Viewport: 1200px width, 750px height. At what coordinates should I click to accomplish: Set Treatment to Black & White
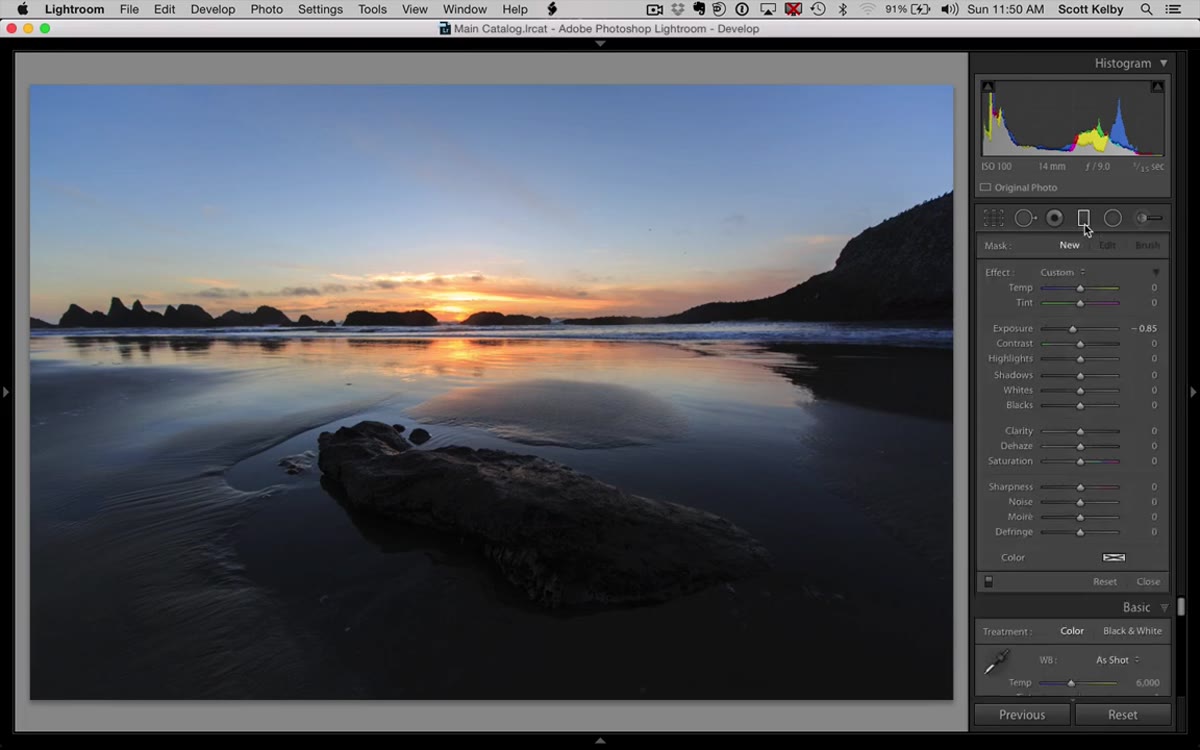coord(1132,631)
